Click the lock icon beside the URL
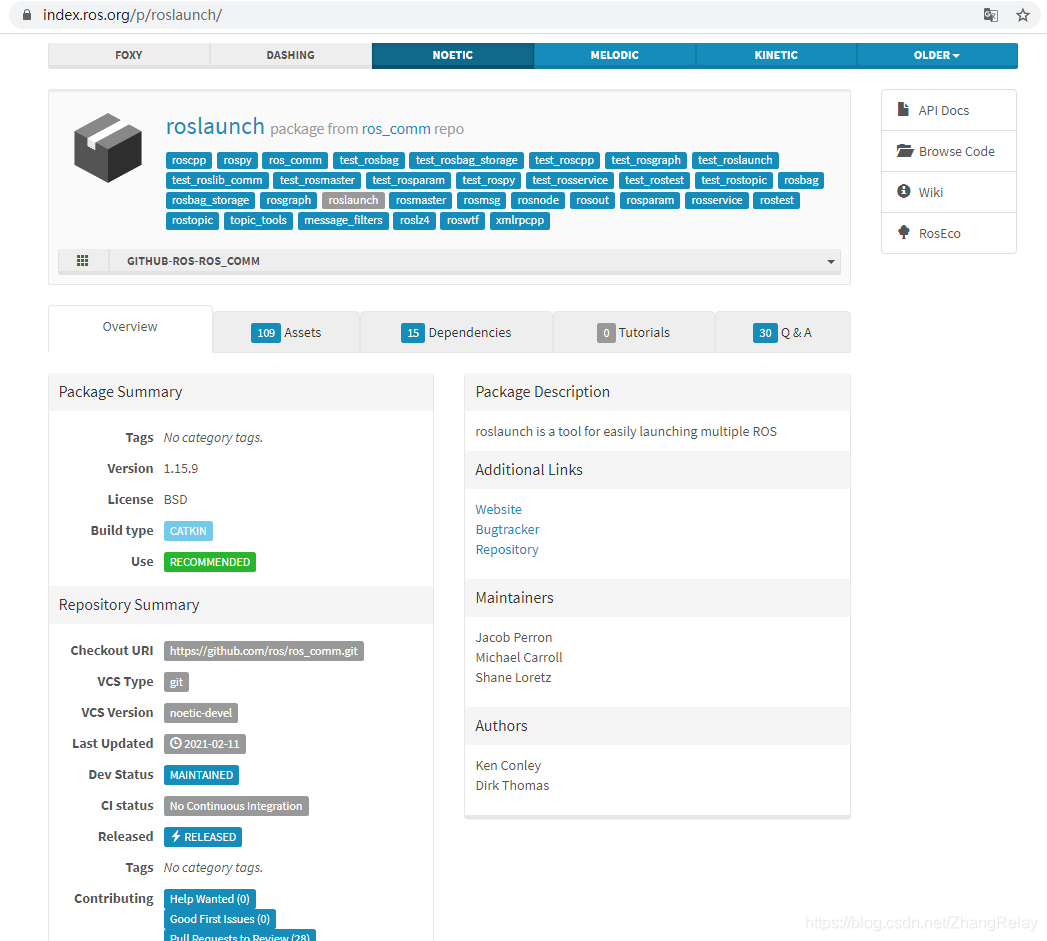The width and height of the screenshot is (1047, 941). (27, 15)
